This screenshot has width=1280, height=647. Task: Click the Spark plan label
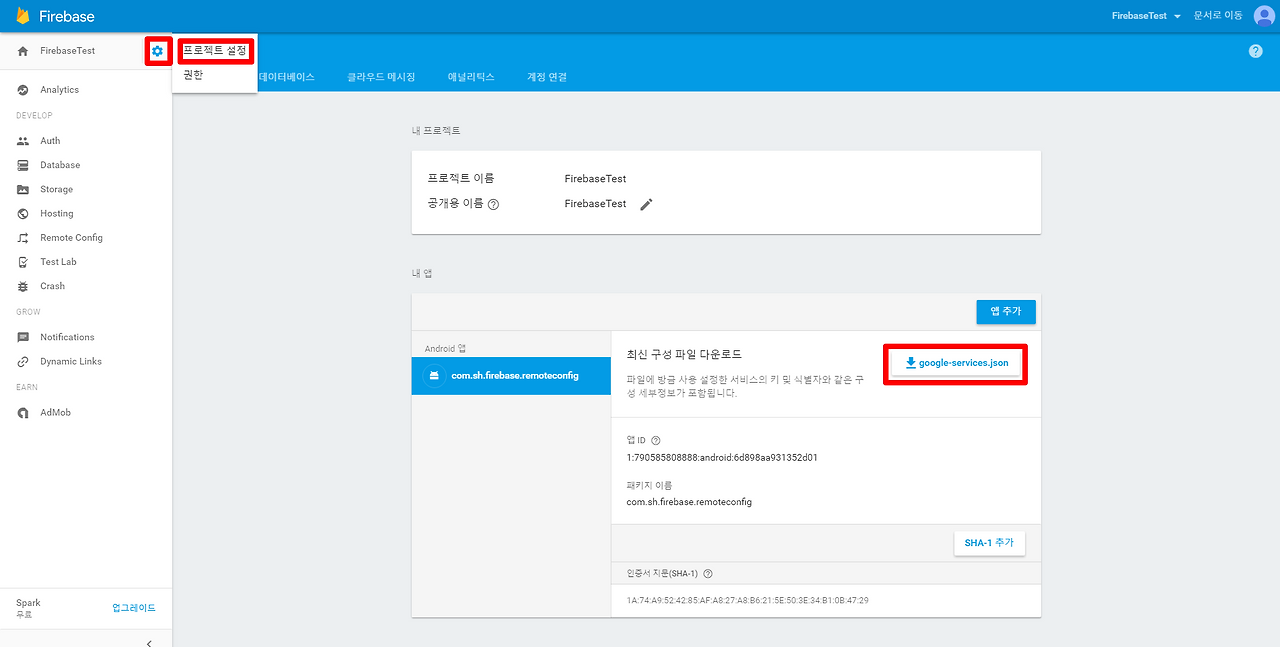(x=28, y=603)
